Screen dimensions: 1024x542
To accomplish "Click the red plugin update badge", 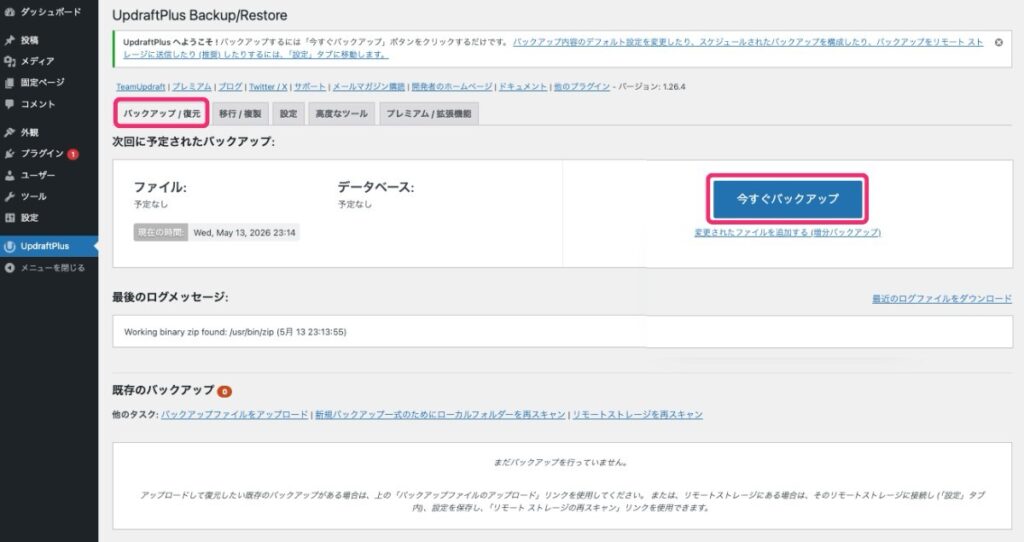I will (73, 154).
